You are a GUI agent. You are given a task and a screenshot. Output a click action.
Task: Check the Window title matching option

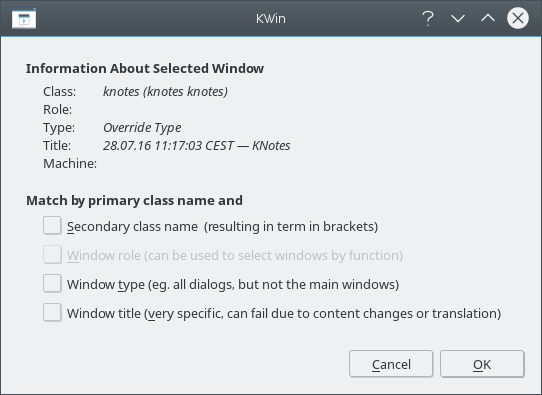click(x=52, y=312)
